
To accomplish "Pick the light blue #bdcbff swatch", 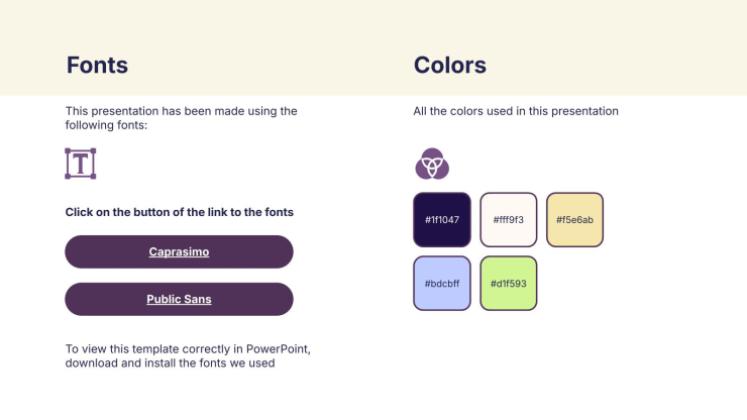I will coord(441,283).
